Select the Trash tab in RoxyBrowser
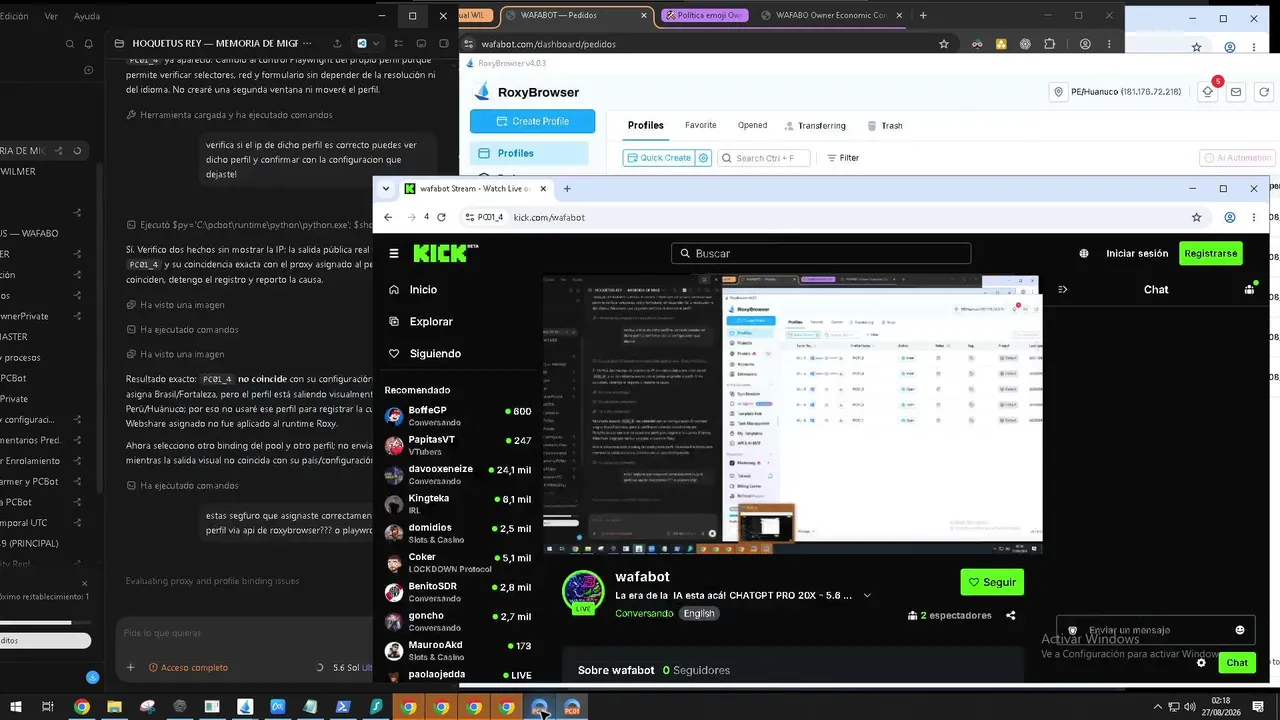 [885, 126]
